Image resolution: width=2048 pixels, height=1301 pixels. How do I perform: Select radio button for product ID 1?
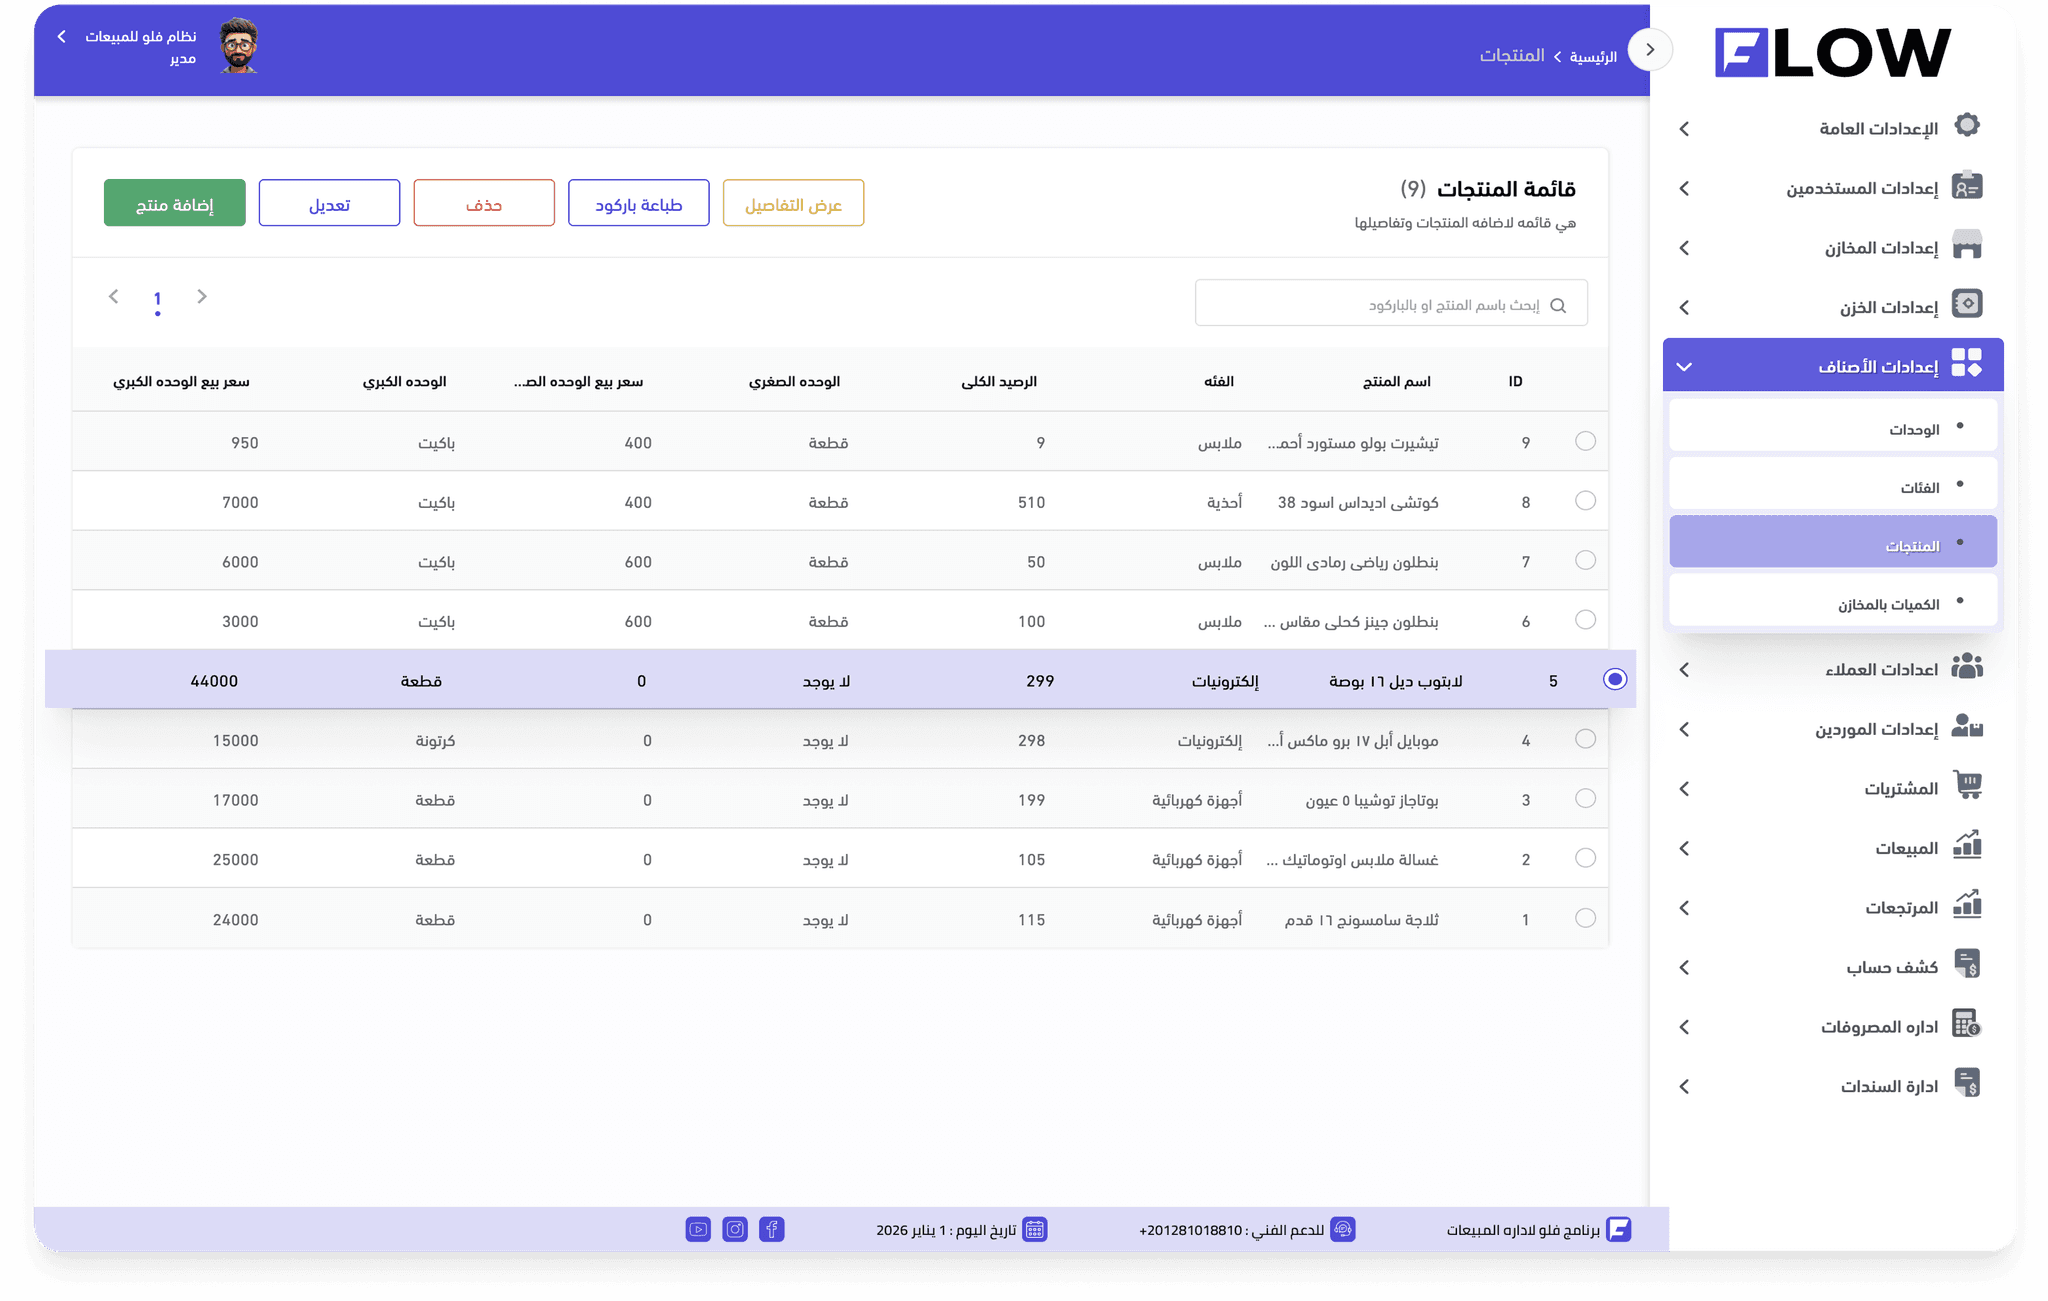pyautogui.click(x=1585, y=918)
